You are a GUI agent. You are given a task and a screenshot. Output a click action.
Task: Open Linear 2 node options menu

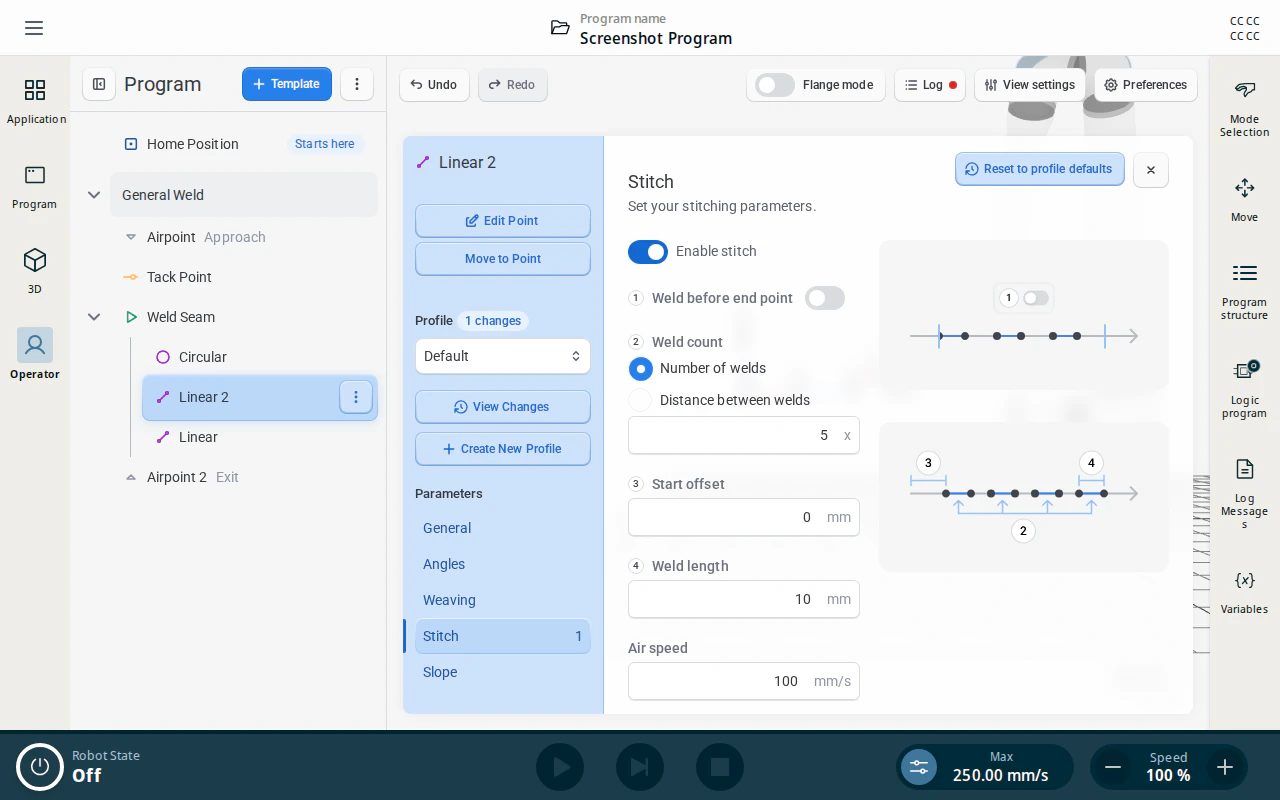[356, 397]
